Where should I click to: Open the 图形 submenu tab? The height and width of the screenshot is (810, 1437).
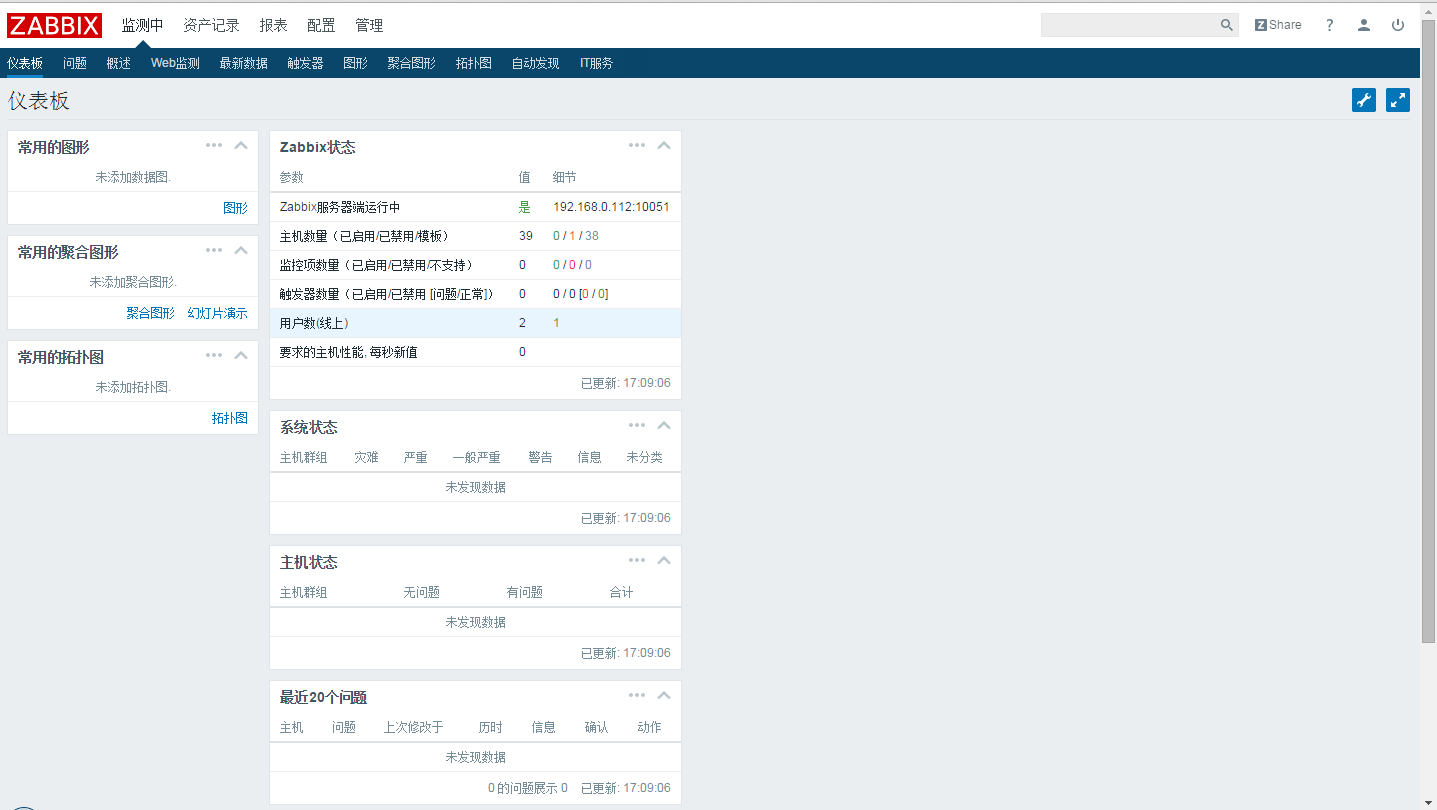(355, 63)
